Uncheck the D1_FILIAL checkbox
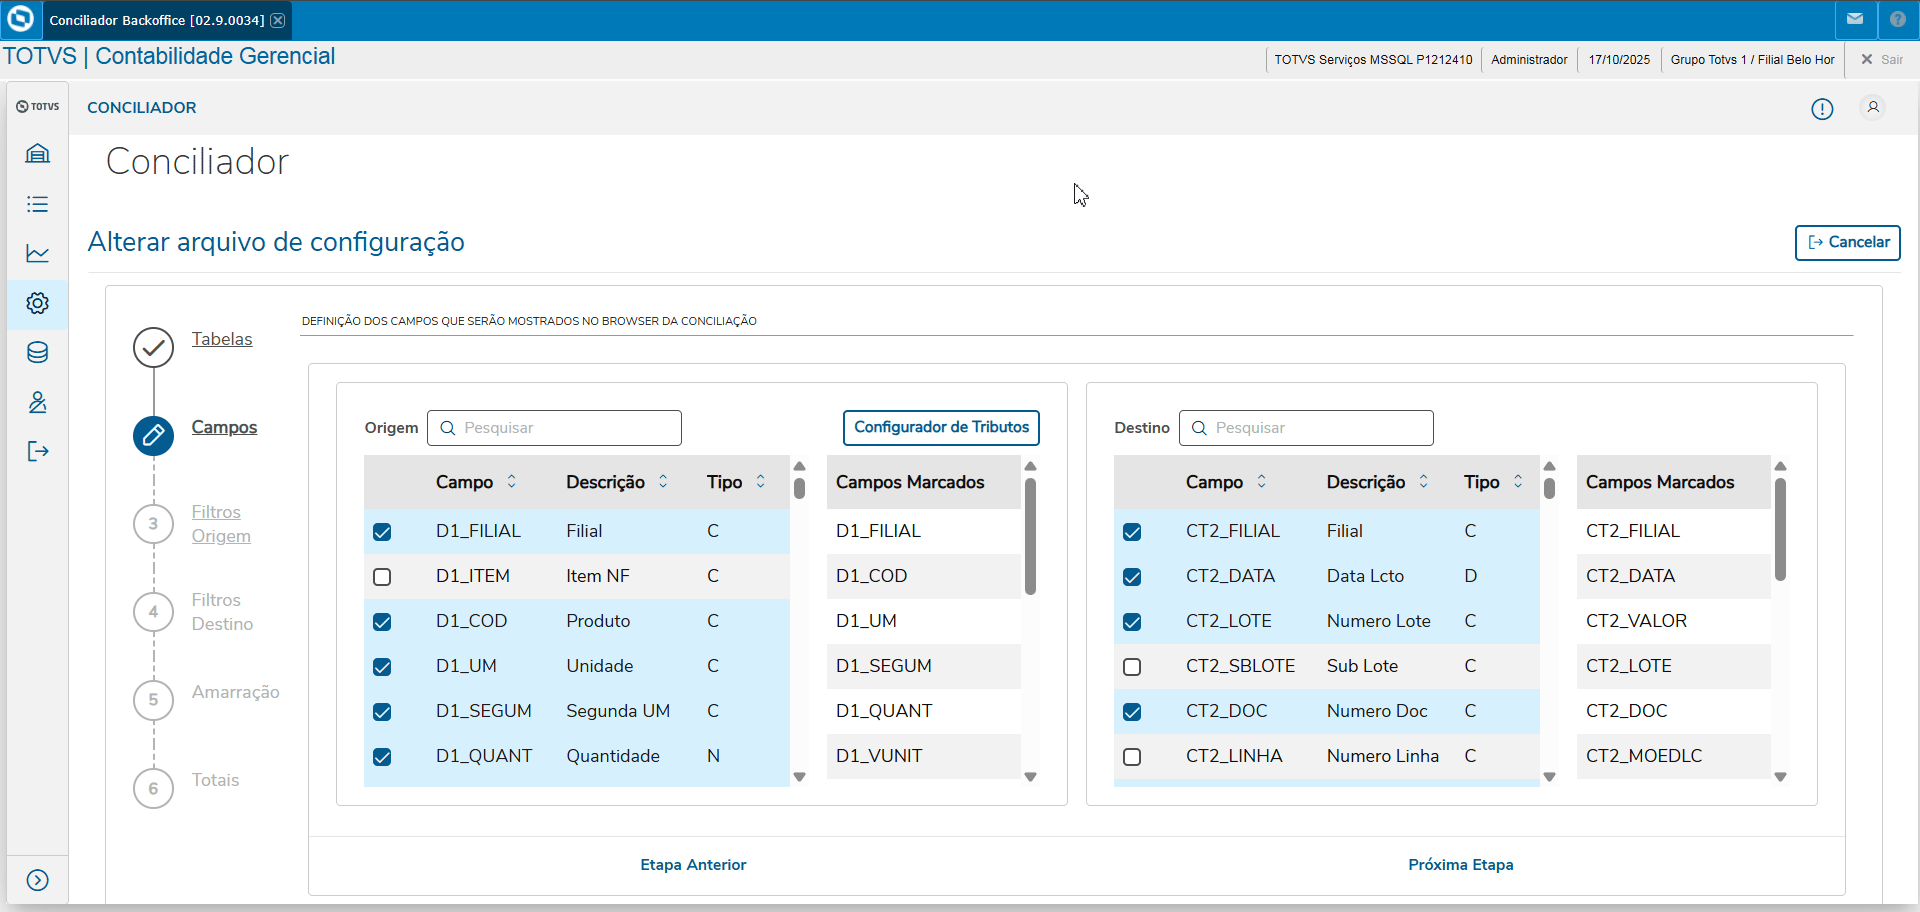 coord(382,532)
